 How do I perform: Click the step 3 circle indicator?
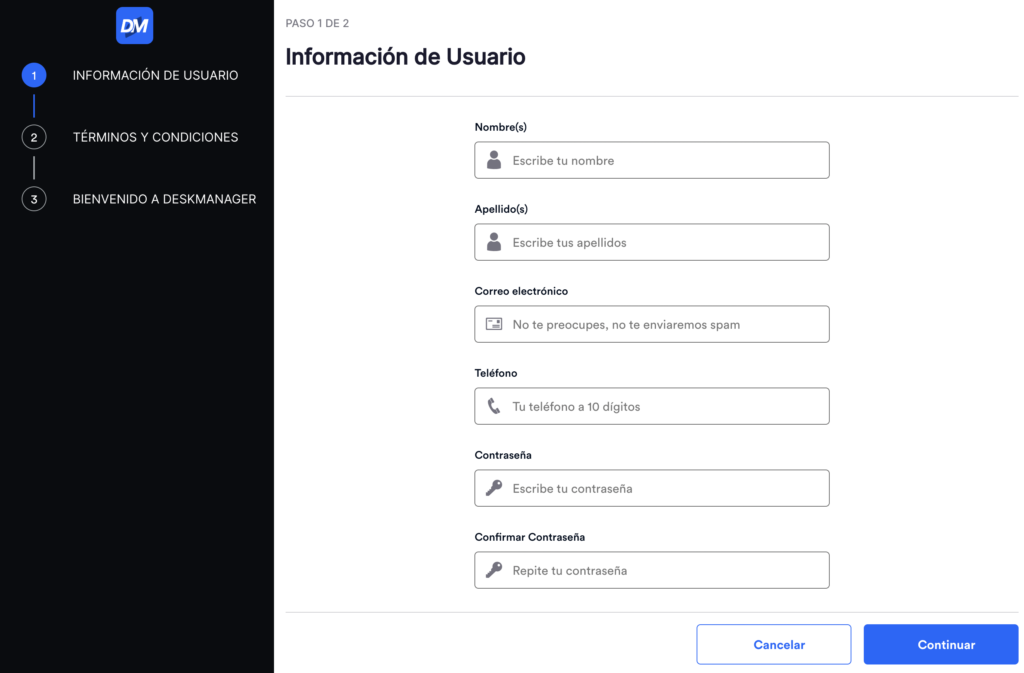click(33, 199)
